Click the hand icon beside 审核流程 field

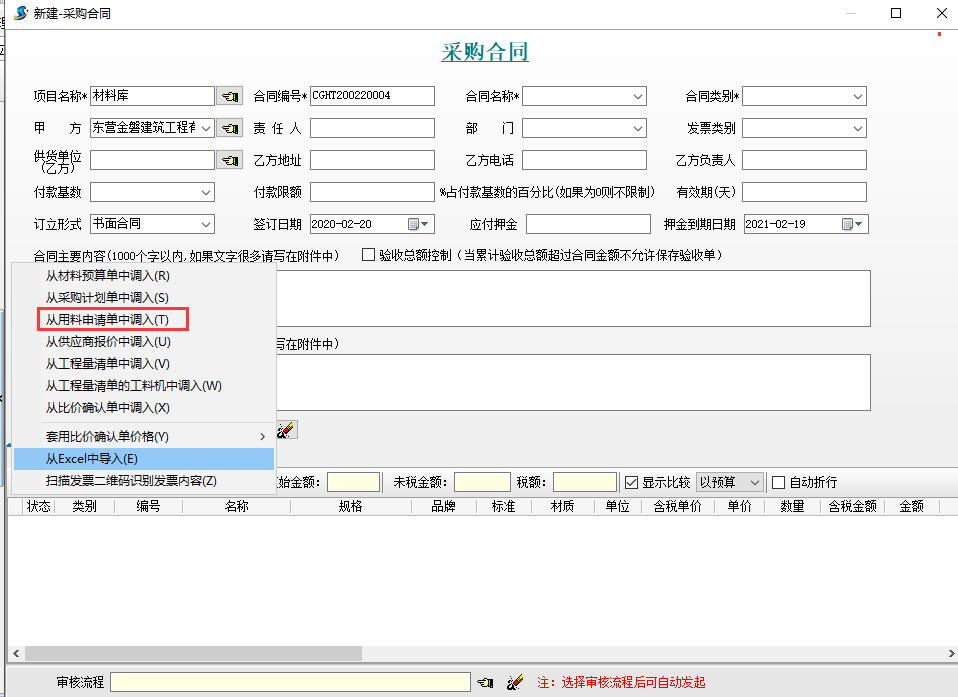click(x=485, y=682)
